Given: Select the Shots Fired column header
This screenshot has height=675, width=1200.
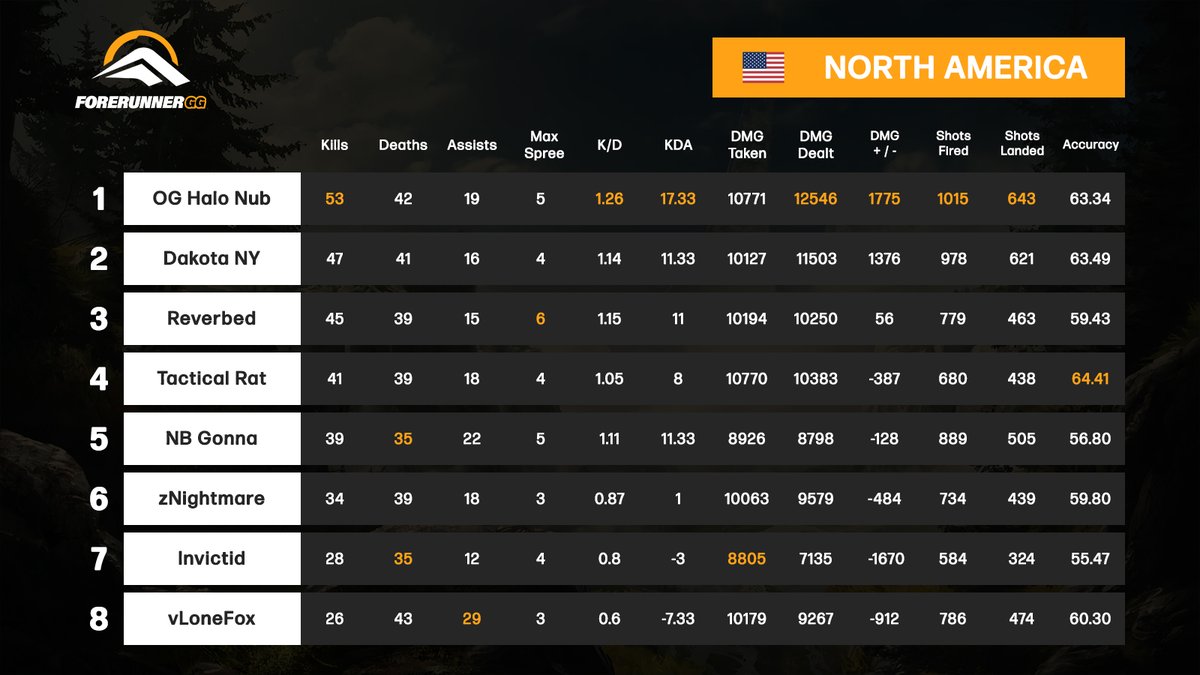Looking at the screenshot, I should click(952, 143).
